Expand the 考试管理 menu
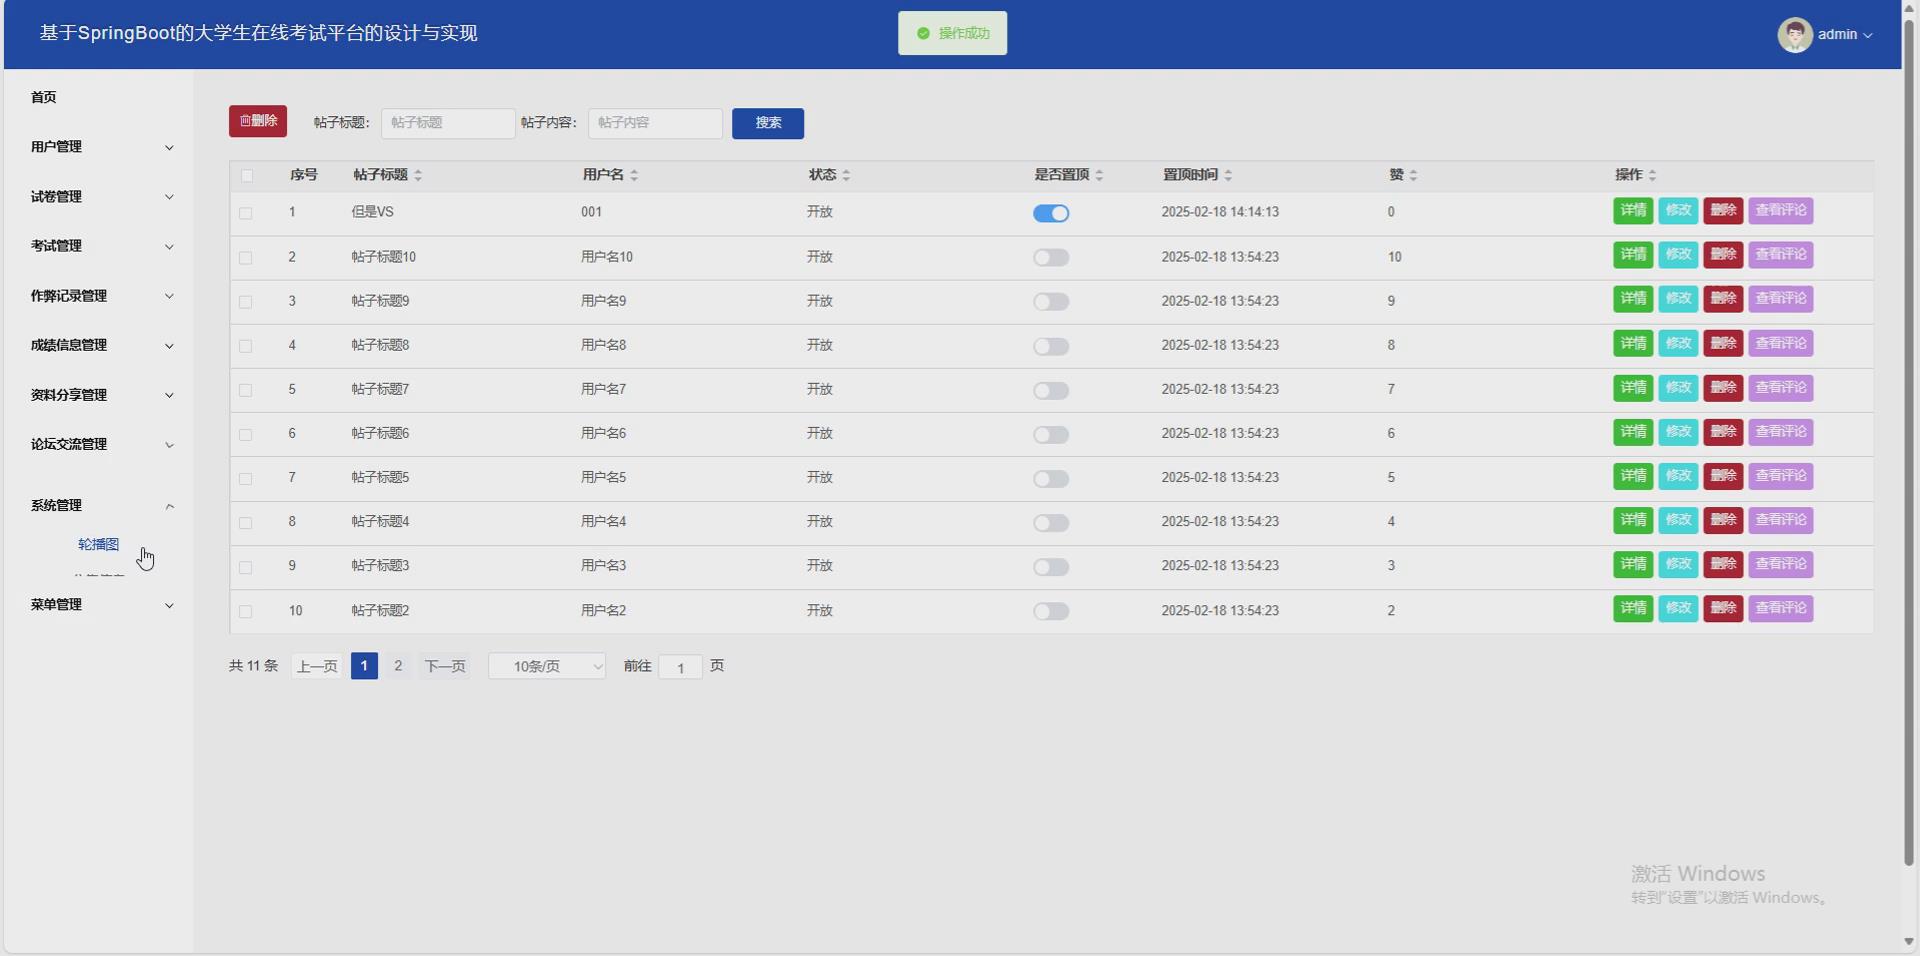Screen dimensions: 1920x956 pyautogui.click(x=101, y=246)
